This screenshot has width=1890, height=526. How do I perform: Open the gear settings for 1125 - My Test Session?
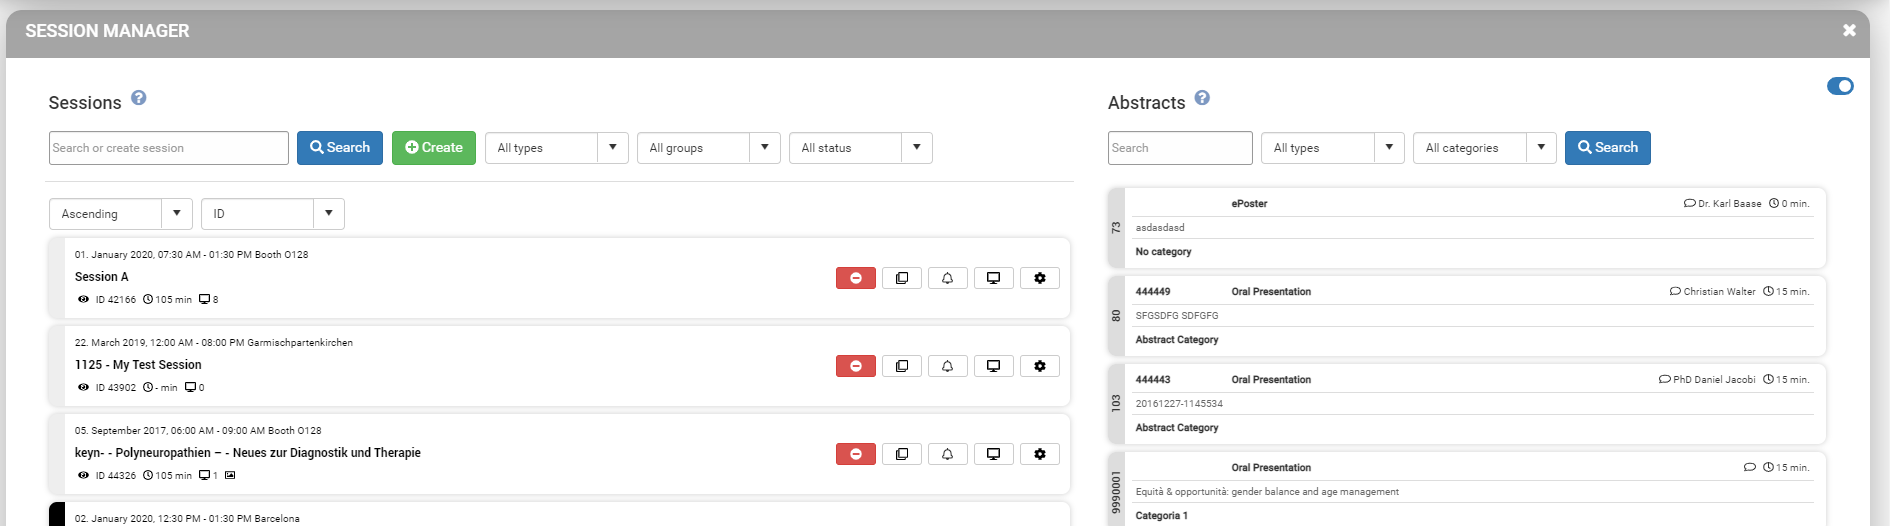1040,366
